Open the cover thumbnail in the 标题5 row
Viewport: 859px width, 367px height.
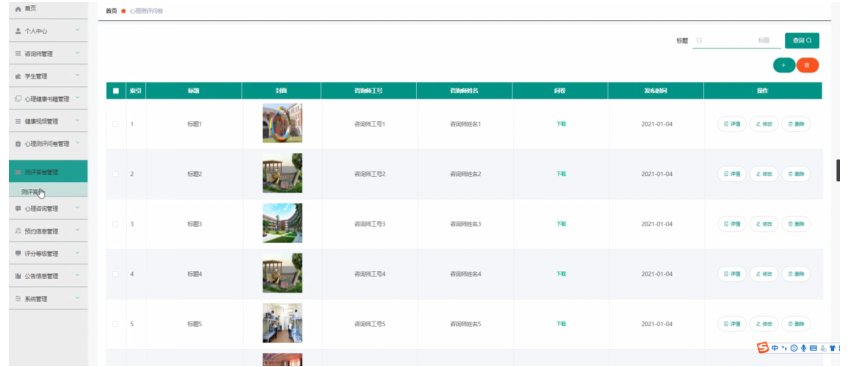(282, 323)
